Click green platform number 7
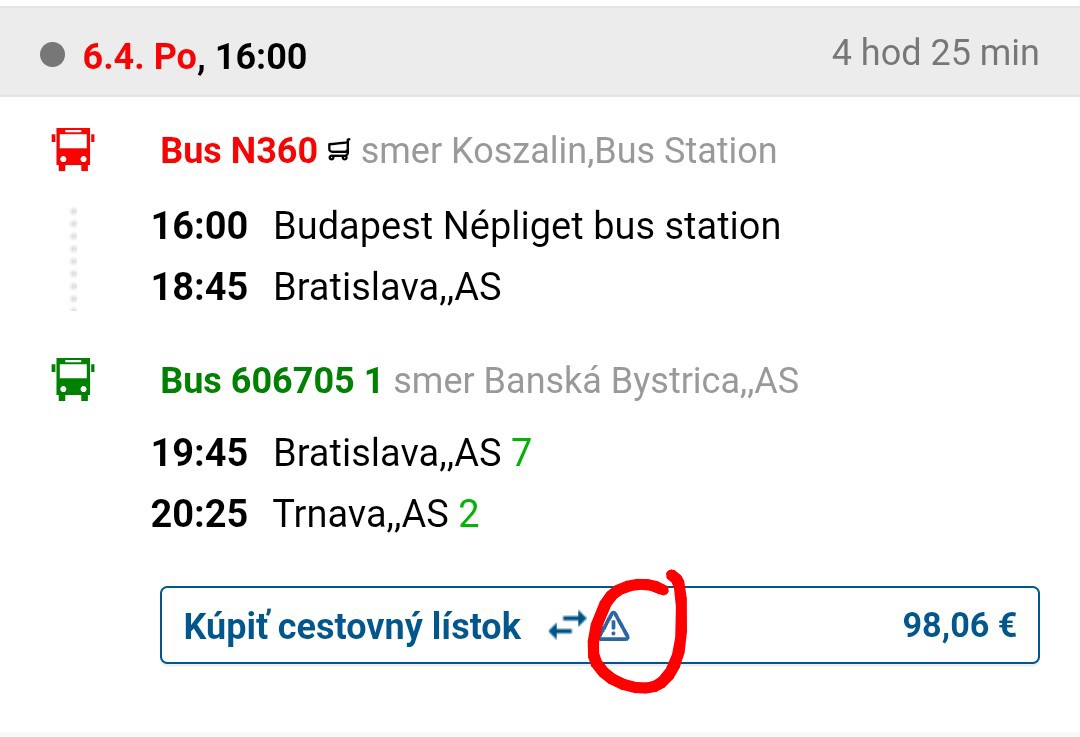The image size is (1080, 737). point(521,453)
